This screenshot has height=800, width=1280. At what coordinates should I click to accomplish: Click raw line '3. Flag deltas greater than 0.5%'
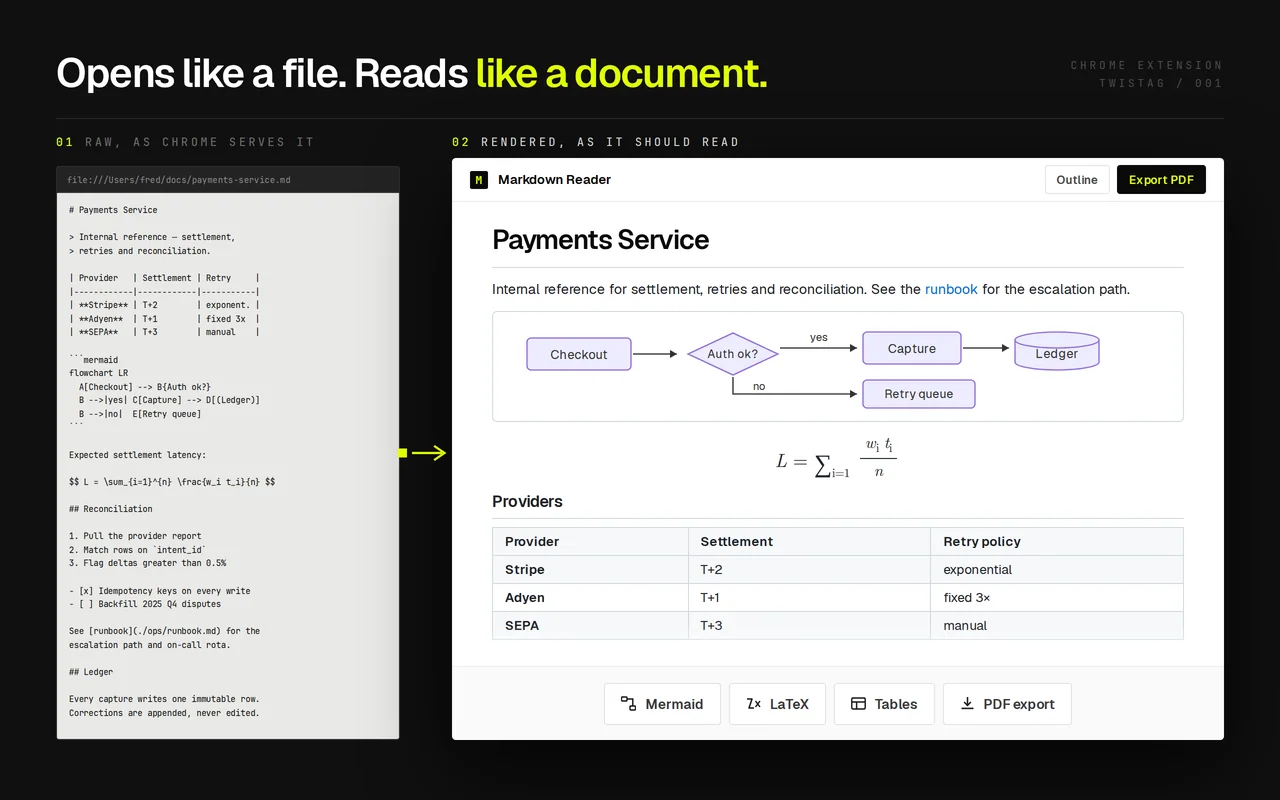coord(147,563)
